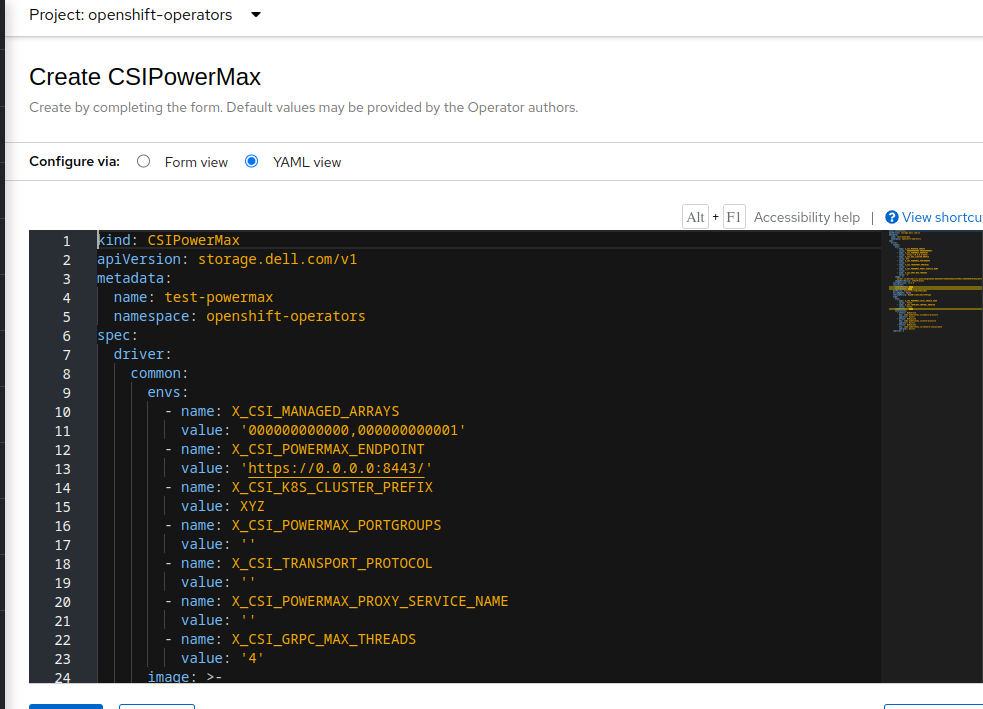Click the caret arrow next to Project name
Viewport: 983px width, 709px height.
pyautogui.click(x=255, y=16)
